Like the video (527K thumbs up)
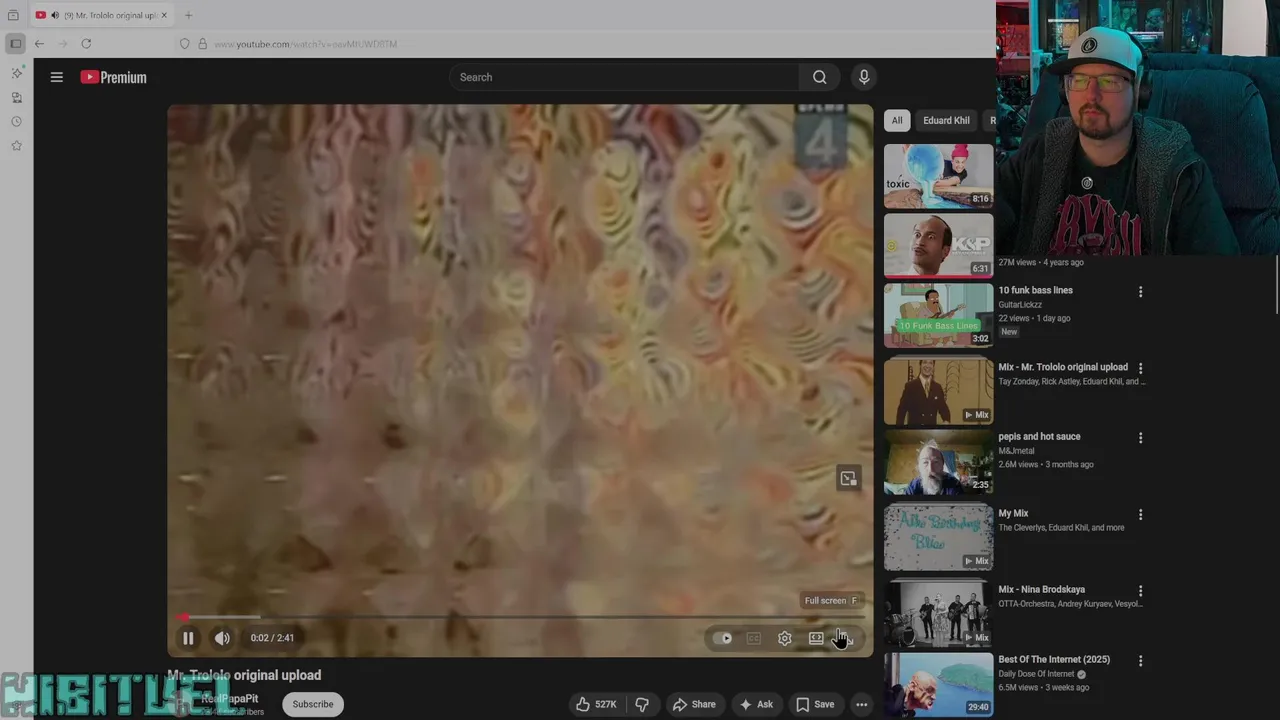Viewport: 1280px width, 720px height. click(595, 704)
